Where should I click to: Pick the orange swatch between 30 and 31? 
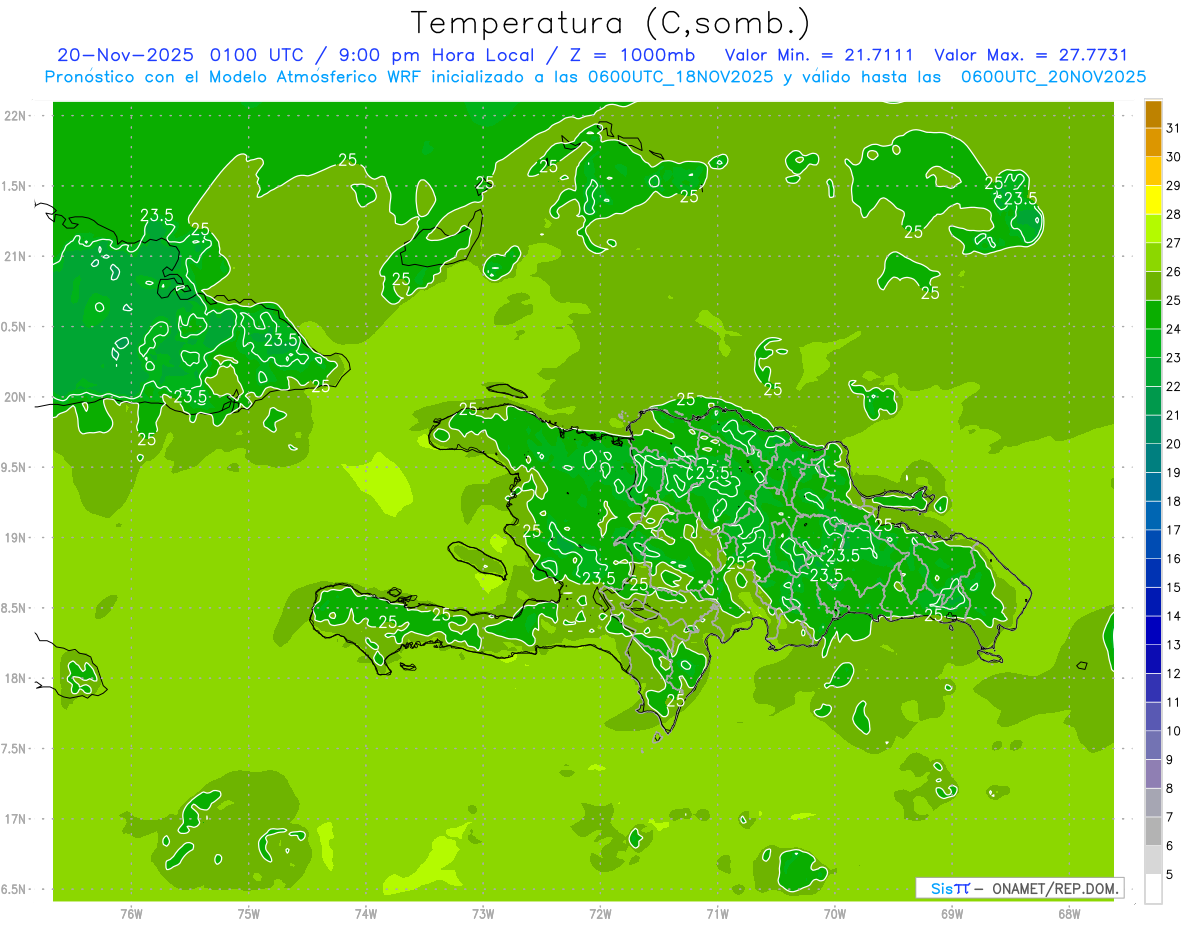tap(1153, 143)
